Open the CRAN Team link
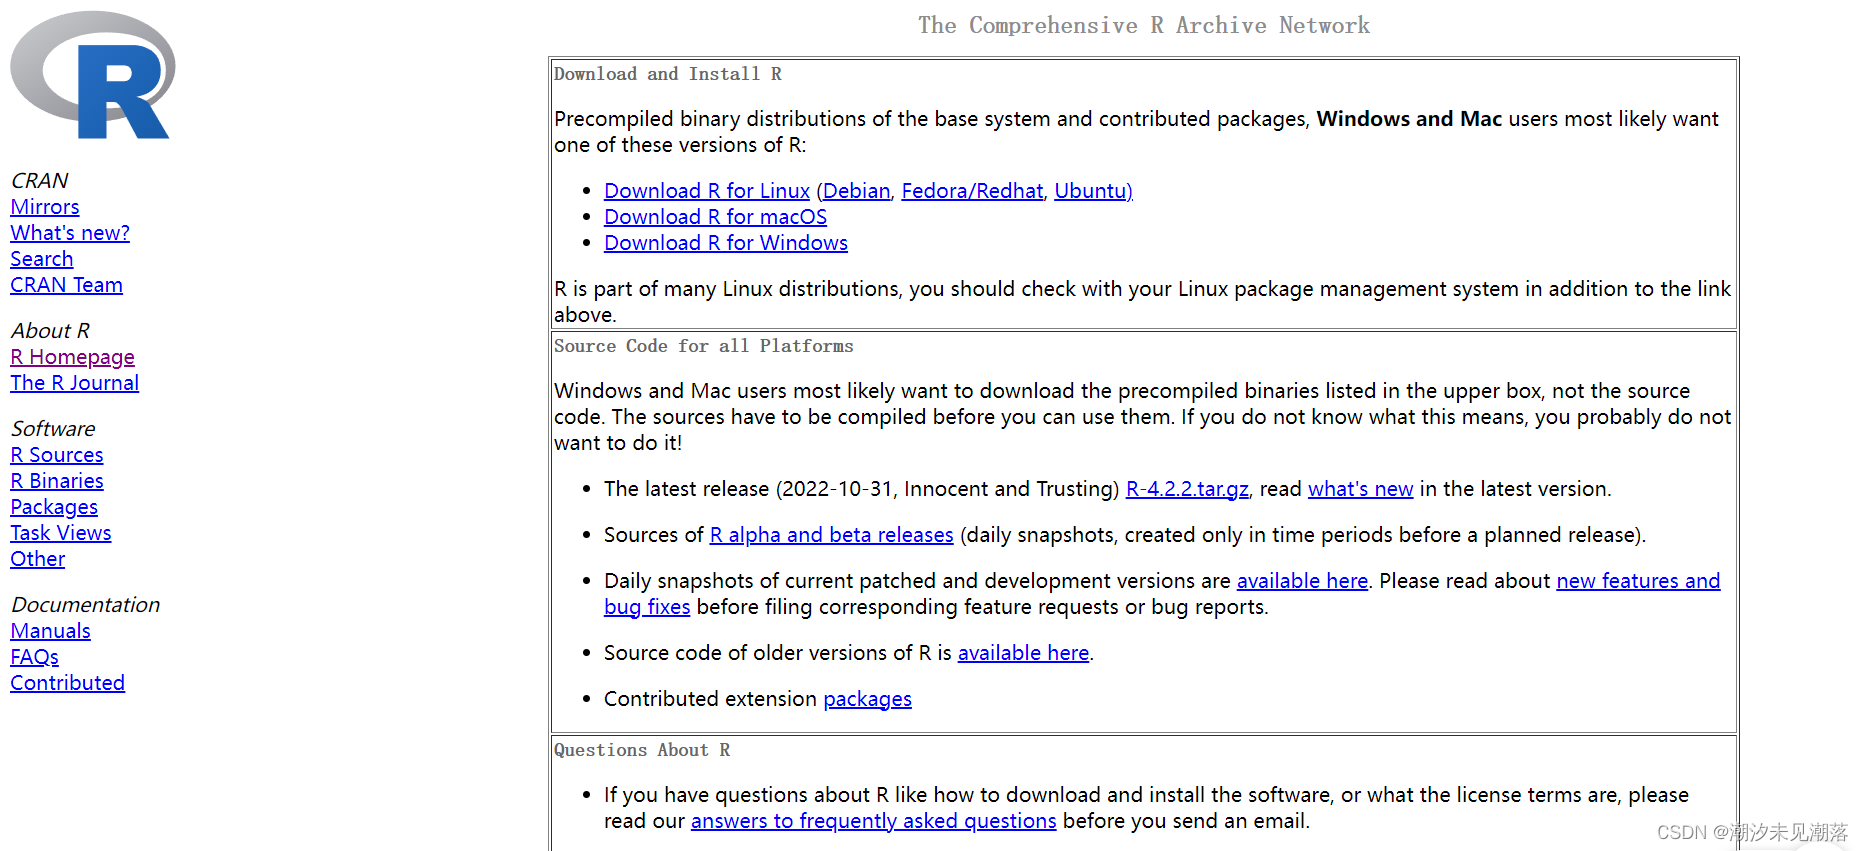Image resolution: width=1864 pixels, height=851 pixels. pos(67,285)
